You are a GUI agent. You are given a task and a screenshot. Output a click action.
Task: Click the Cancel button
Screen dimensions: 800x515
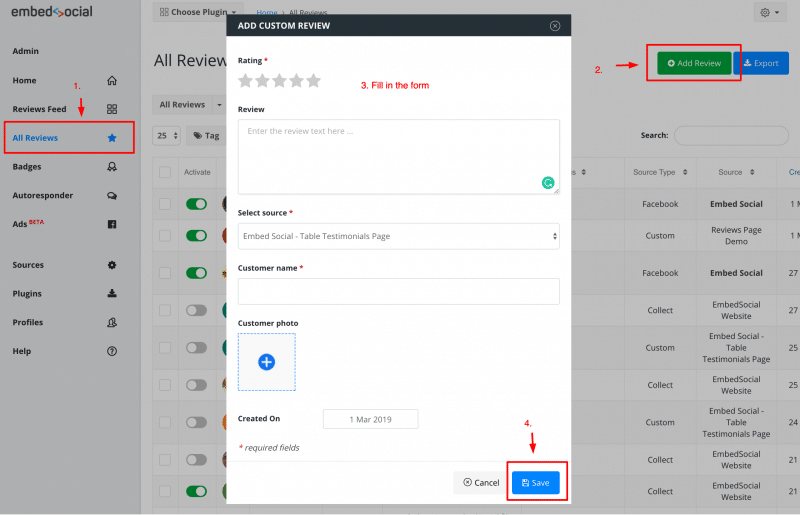click(x=481, y=483)
